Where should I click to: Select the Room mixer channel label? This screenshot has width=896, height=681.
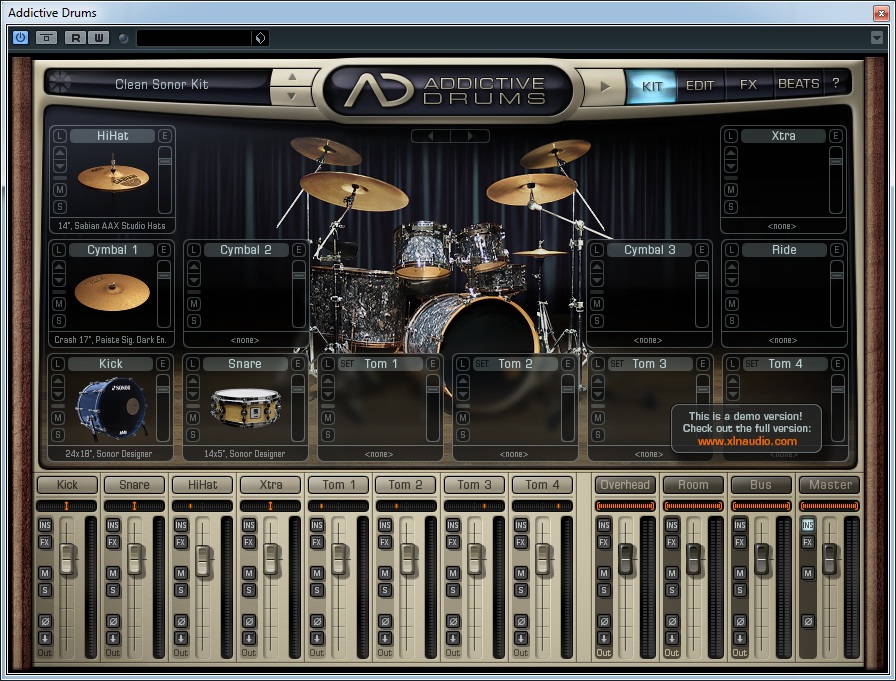[x=693, y=485]
